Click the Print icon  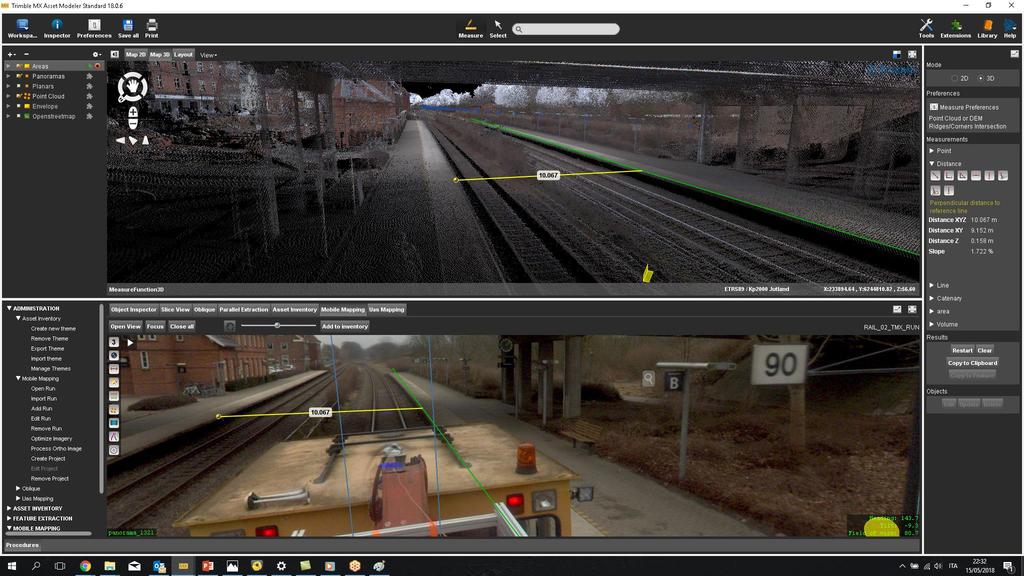pos(152,28)
